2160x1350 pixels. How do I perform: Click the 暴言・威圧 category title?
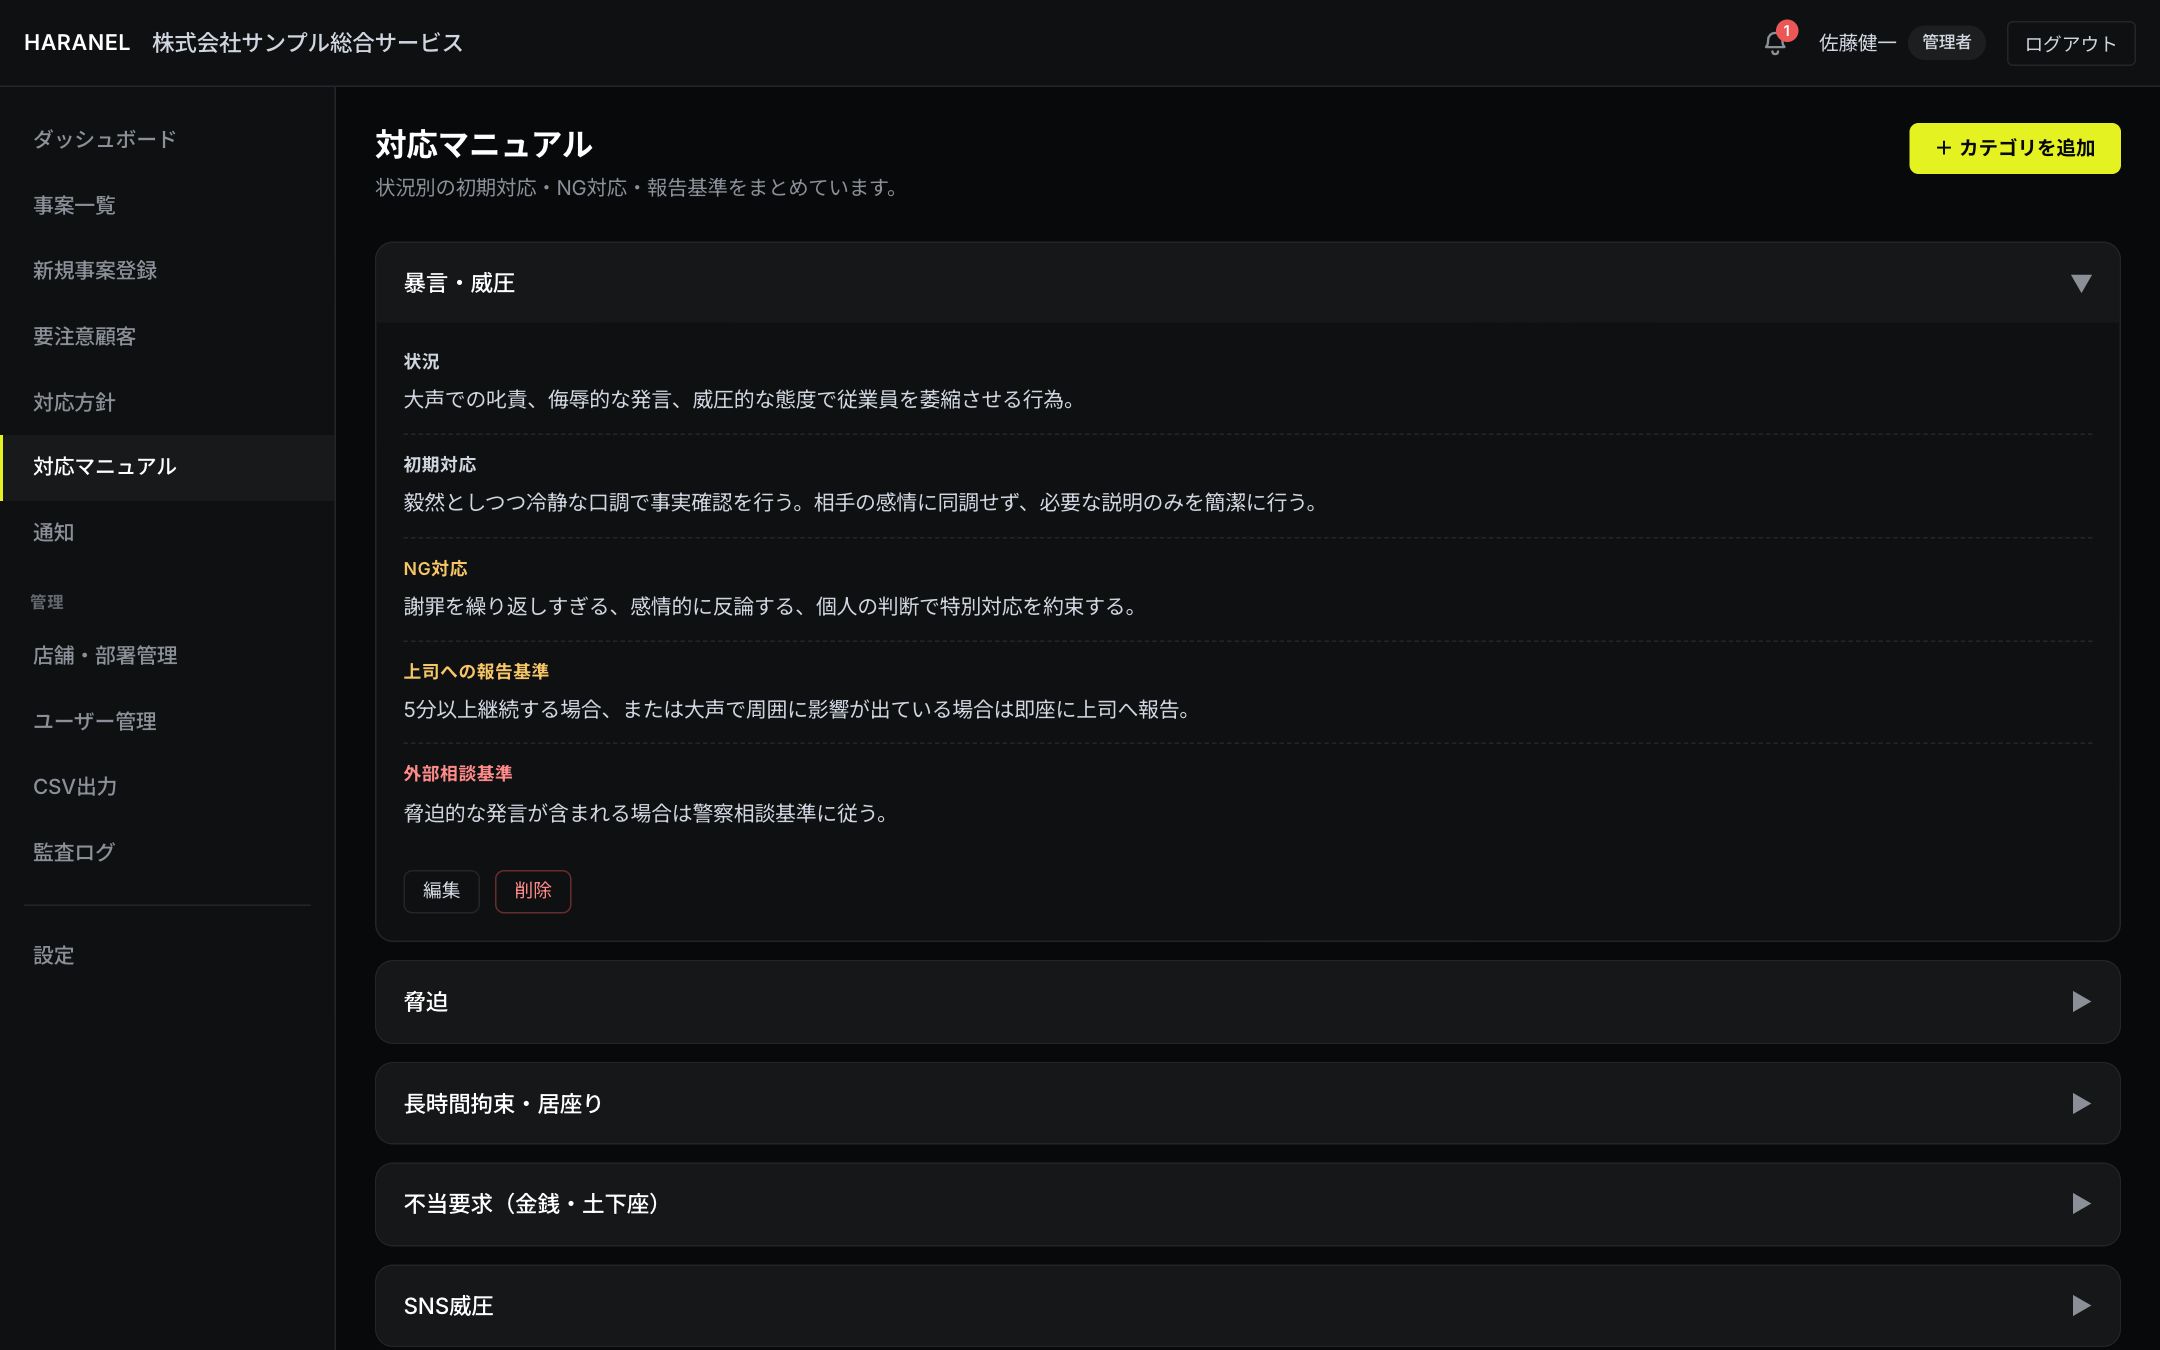click(459, 283)
